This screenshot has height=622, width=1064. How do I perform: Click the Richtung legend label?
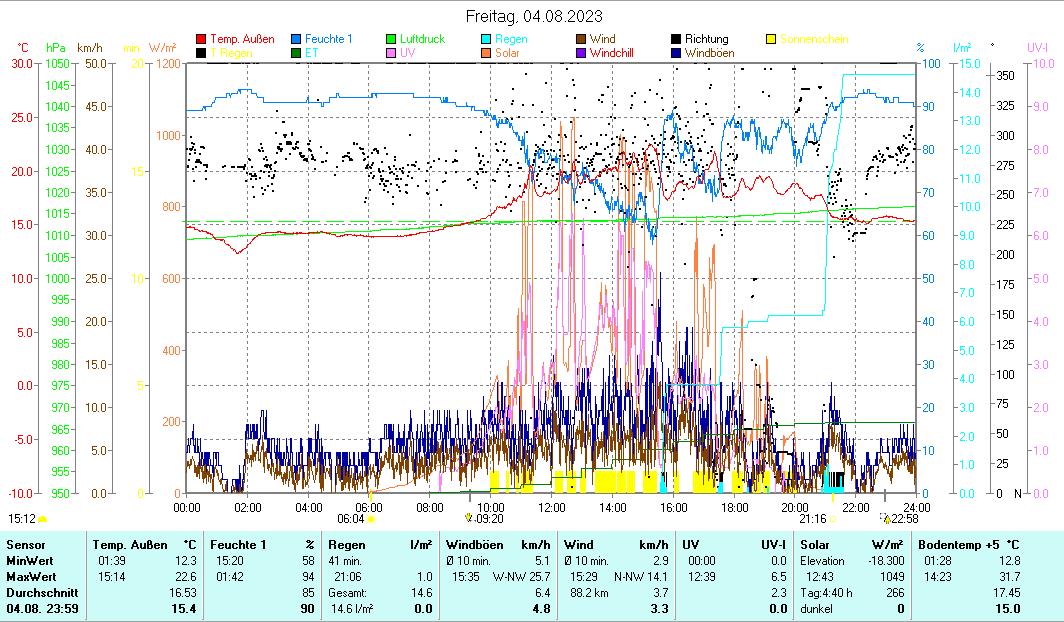(x=706, y=40)
